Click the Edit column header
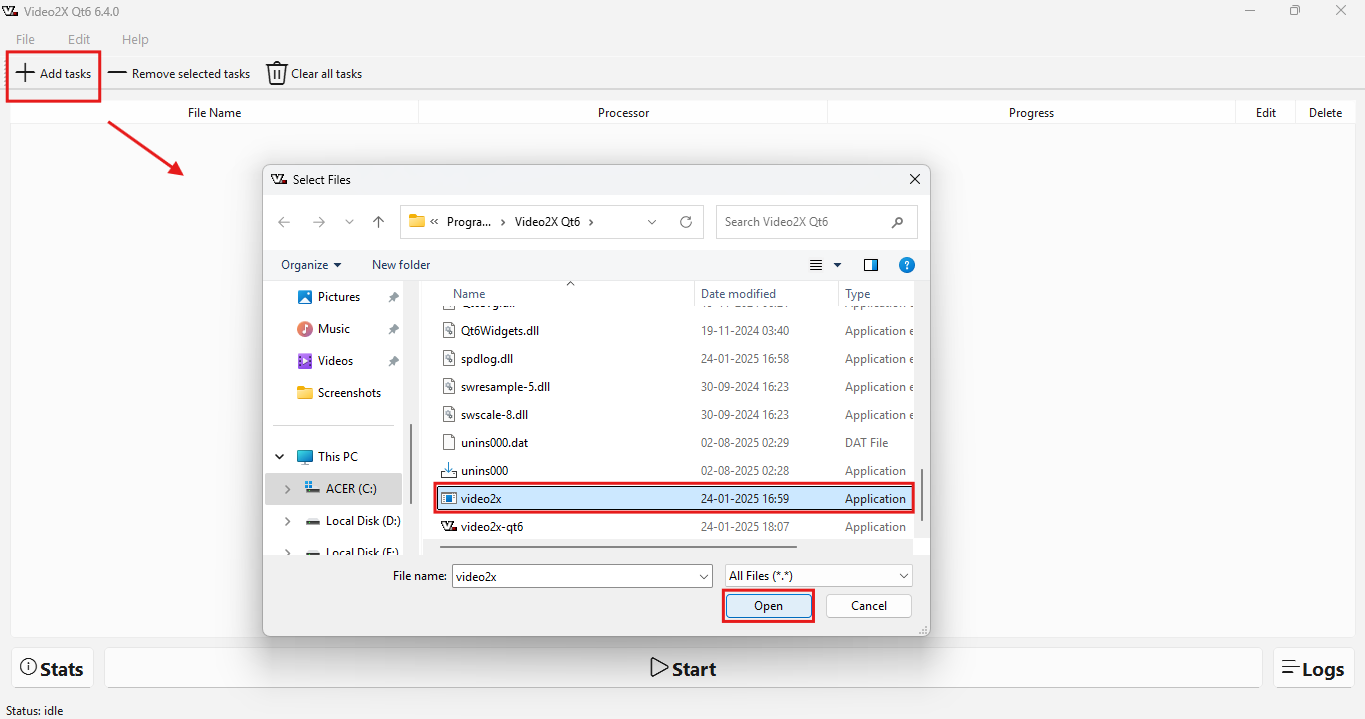The width and height of the screenshot is (1365, 719). coord(1266,113)
